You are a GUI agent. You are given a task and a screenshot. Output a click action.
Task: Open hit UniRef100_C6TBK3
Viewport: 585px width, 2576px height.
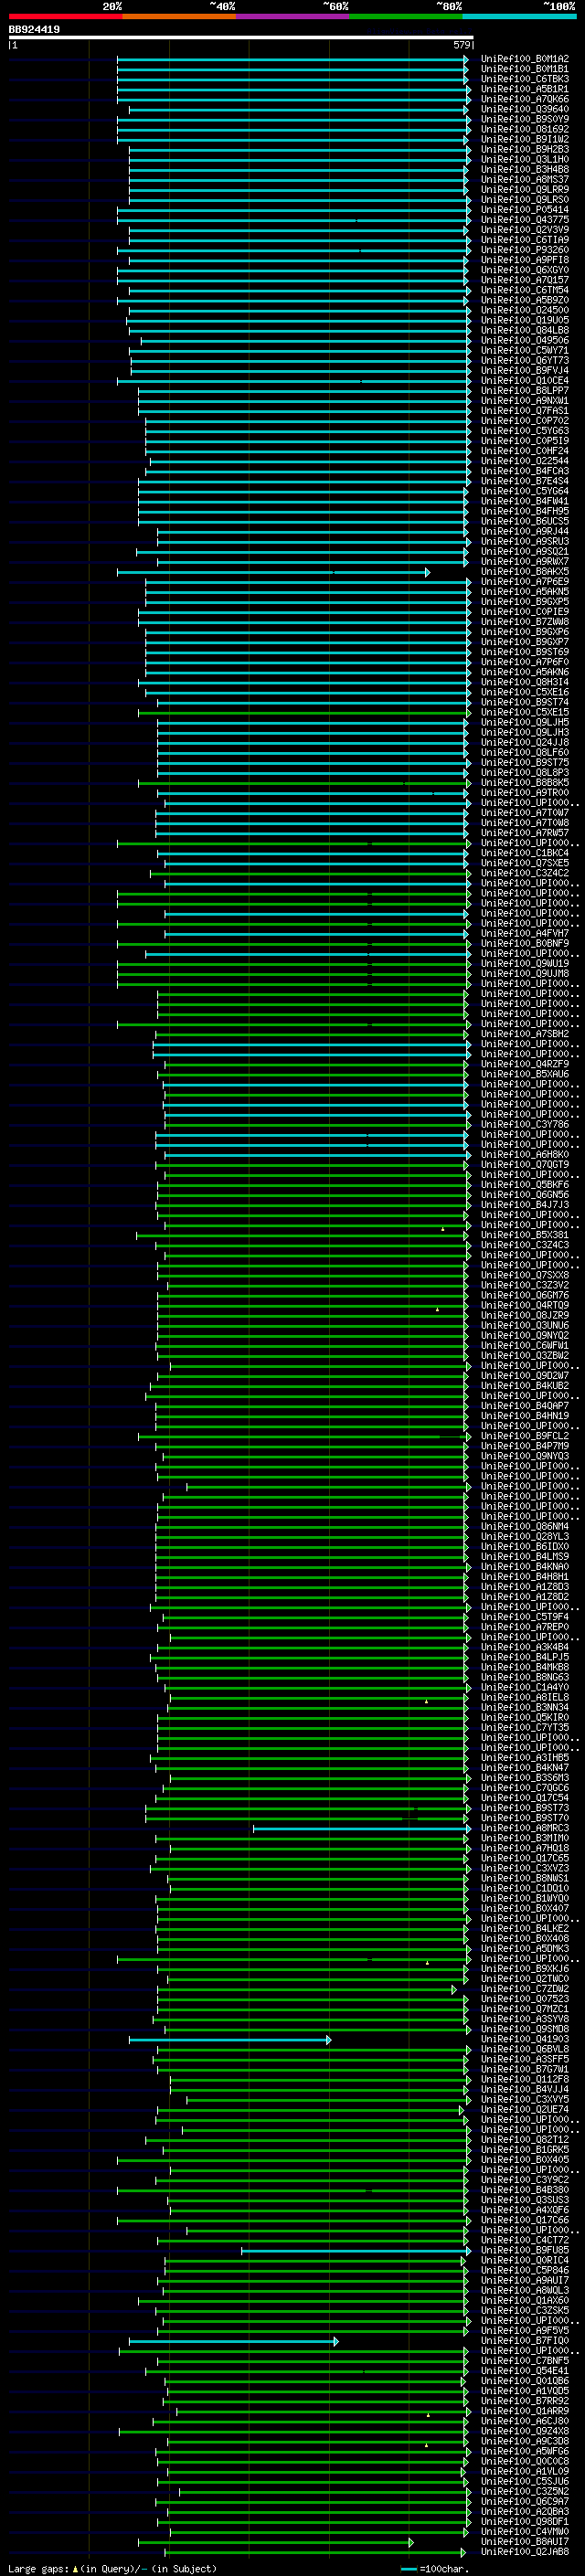(525, 79)
